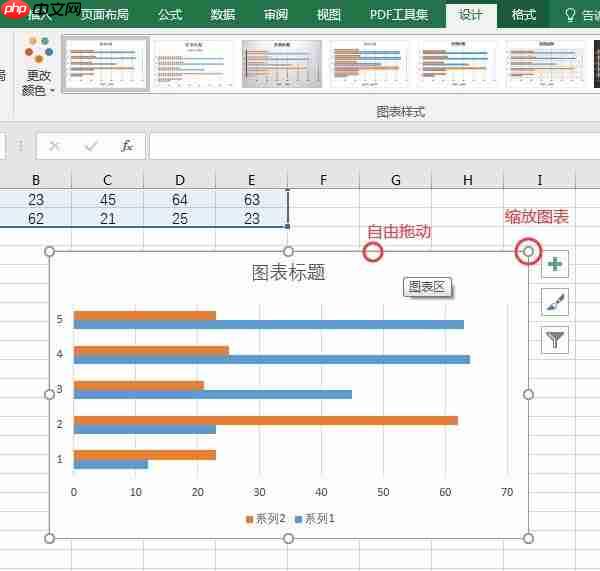Viewport: 600px width, 571px height.
Task: Select the first chart style thumbnail
Action: click(x=106, y=64)
